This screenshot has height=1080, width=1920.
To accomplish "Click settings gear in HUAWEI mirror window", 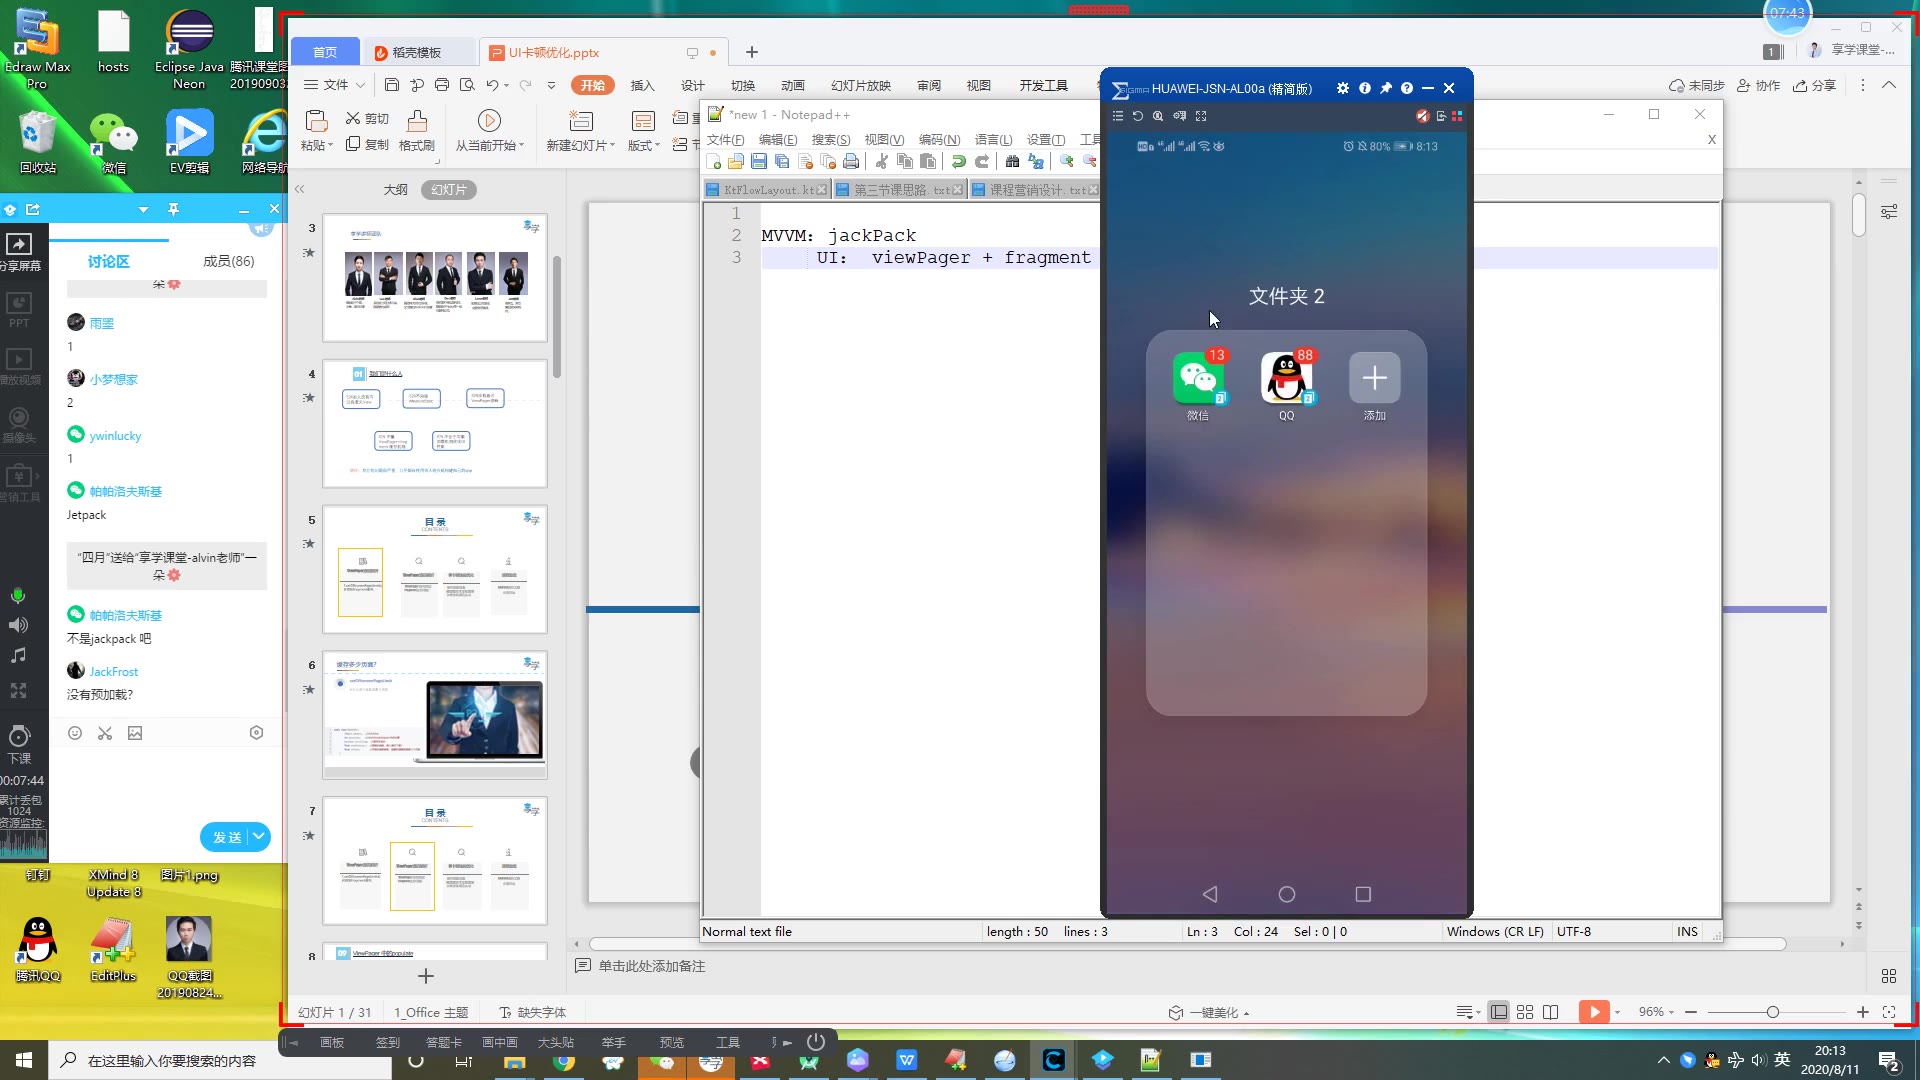I will [x=1343, y=88].
